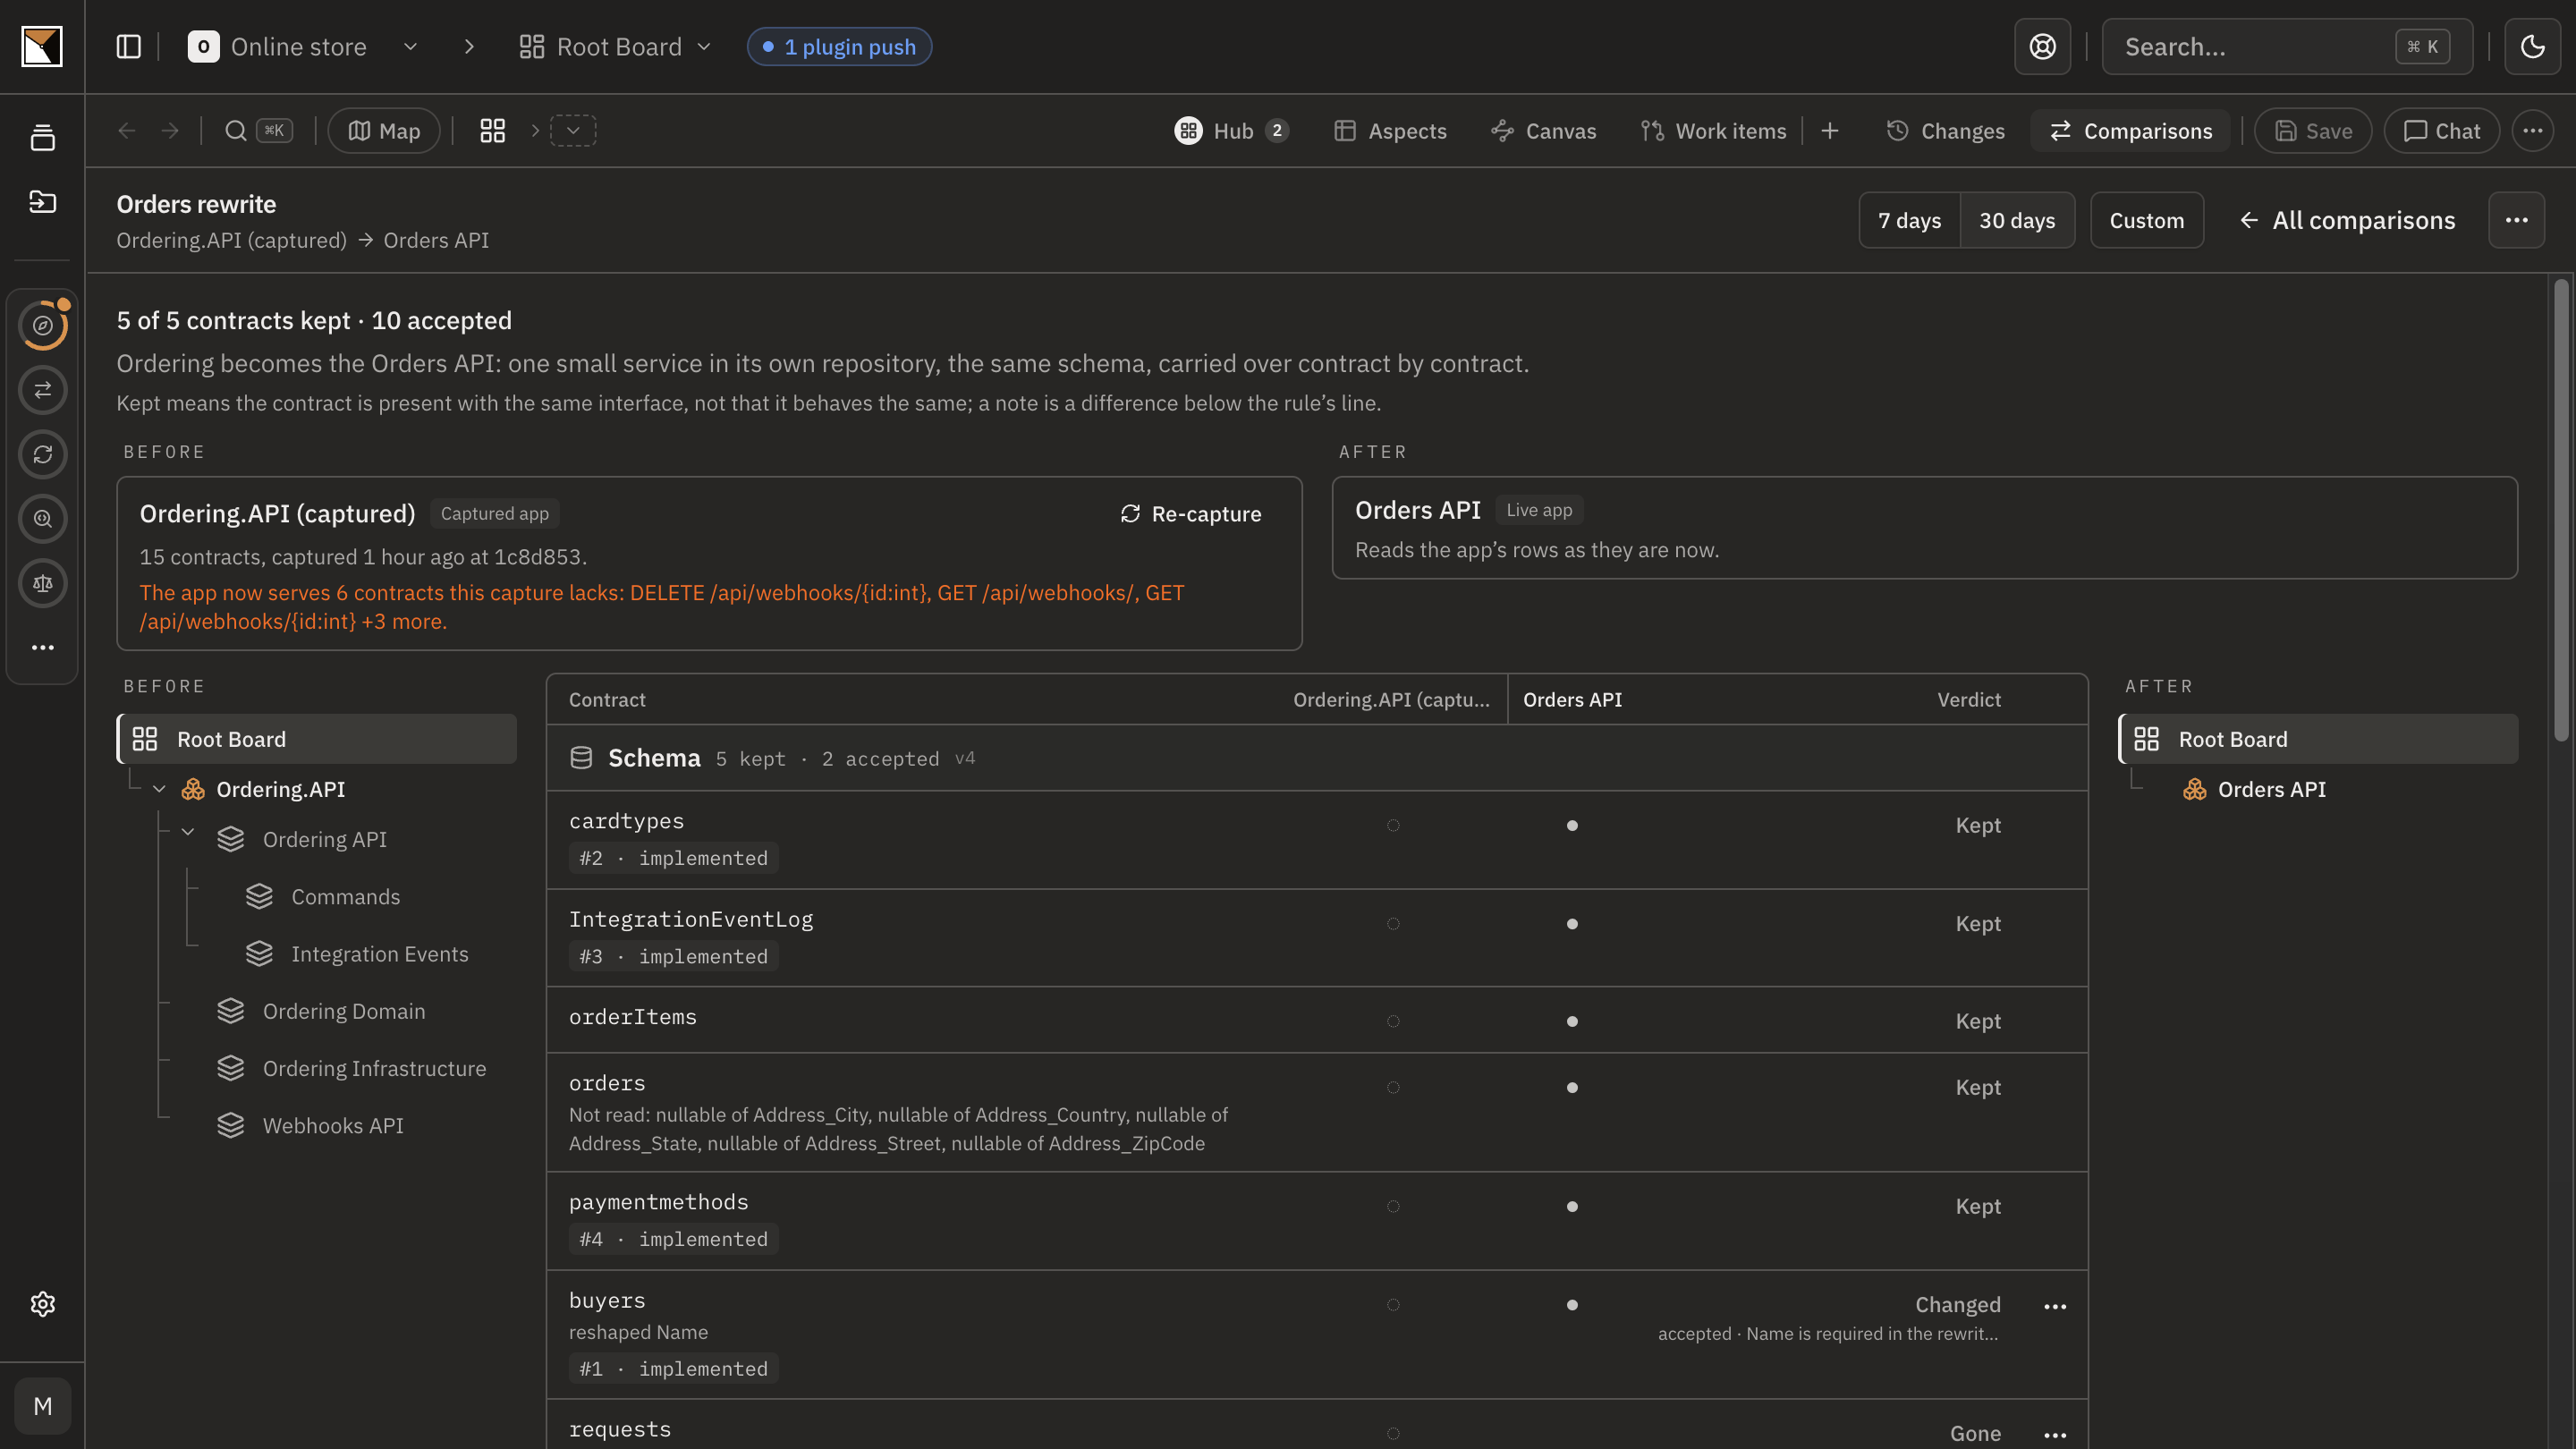Screen dimensions: 2576x1449
Task: Open sidebar more options ellipsis
Action: coord(42,648)
